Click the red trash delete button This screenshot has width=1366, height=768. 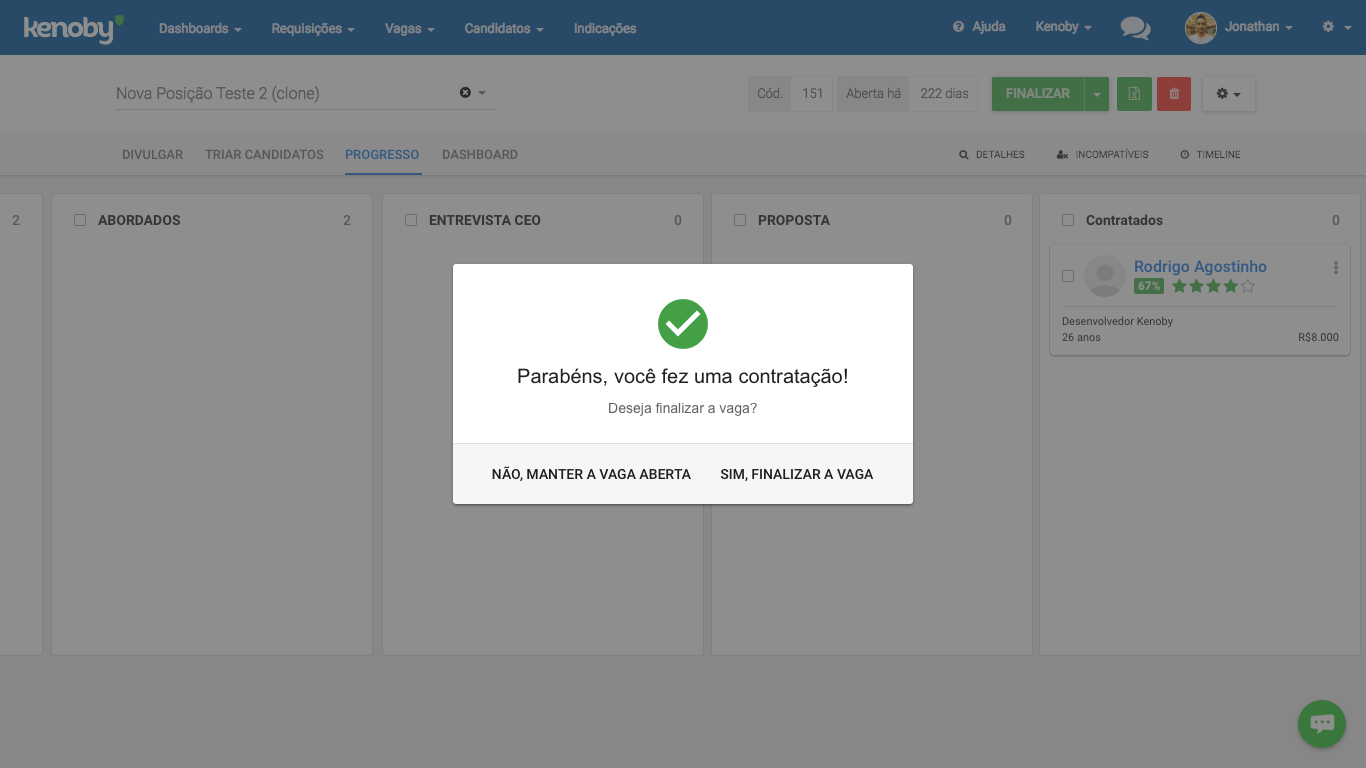tap(1174, 94)
